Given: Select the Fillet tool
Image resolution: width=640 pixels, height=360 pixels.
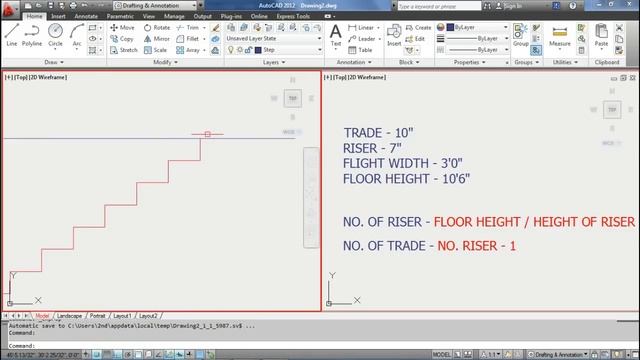Looking at the screenshot, I should pos(188,39).
